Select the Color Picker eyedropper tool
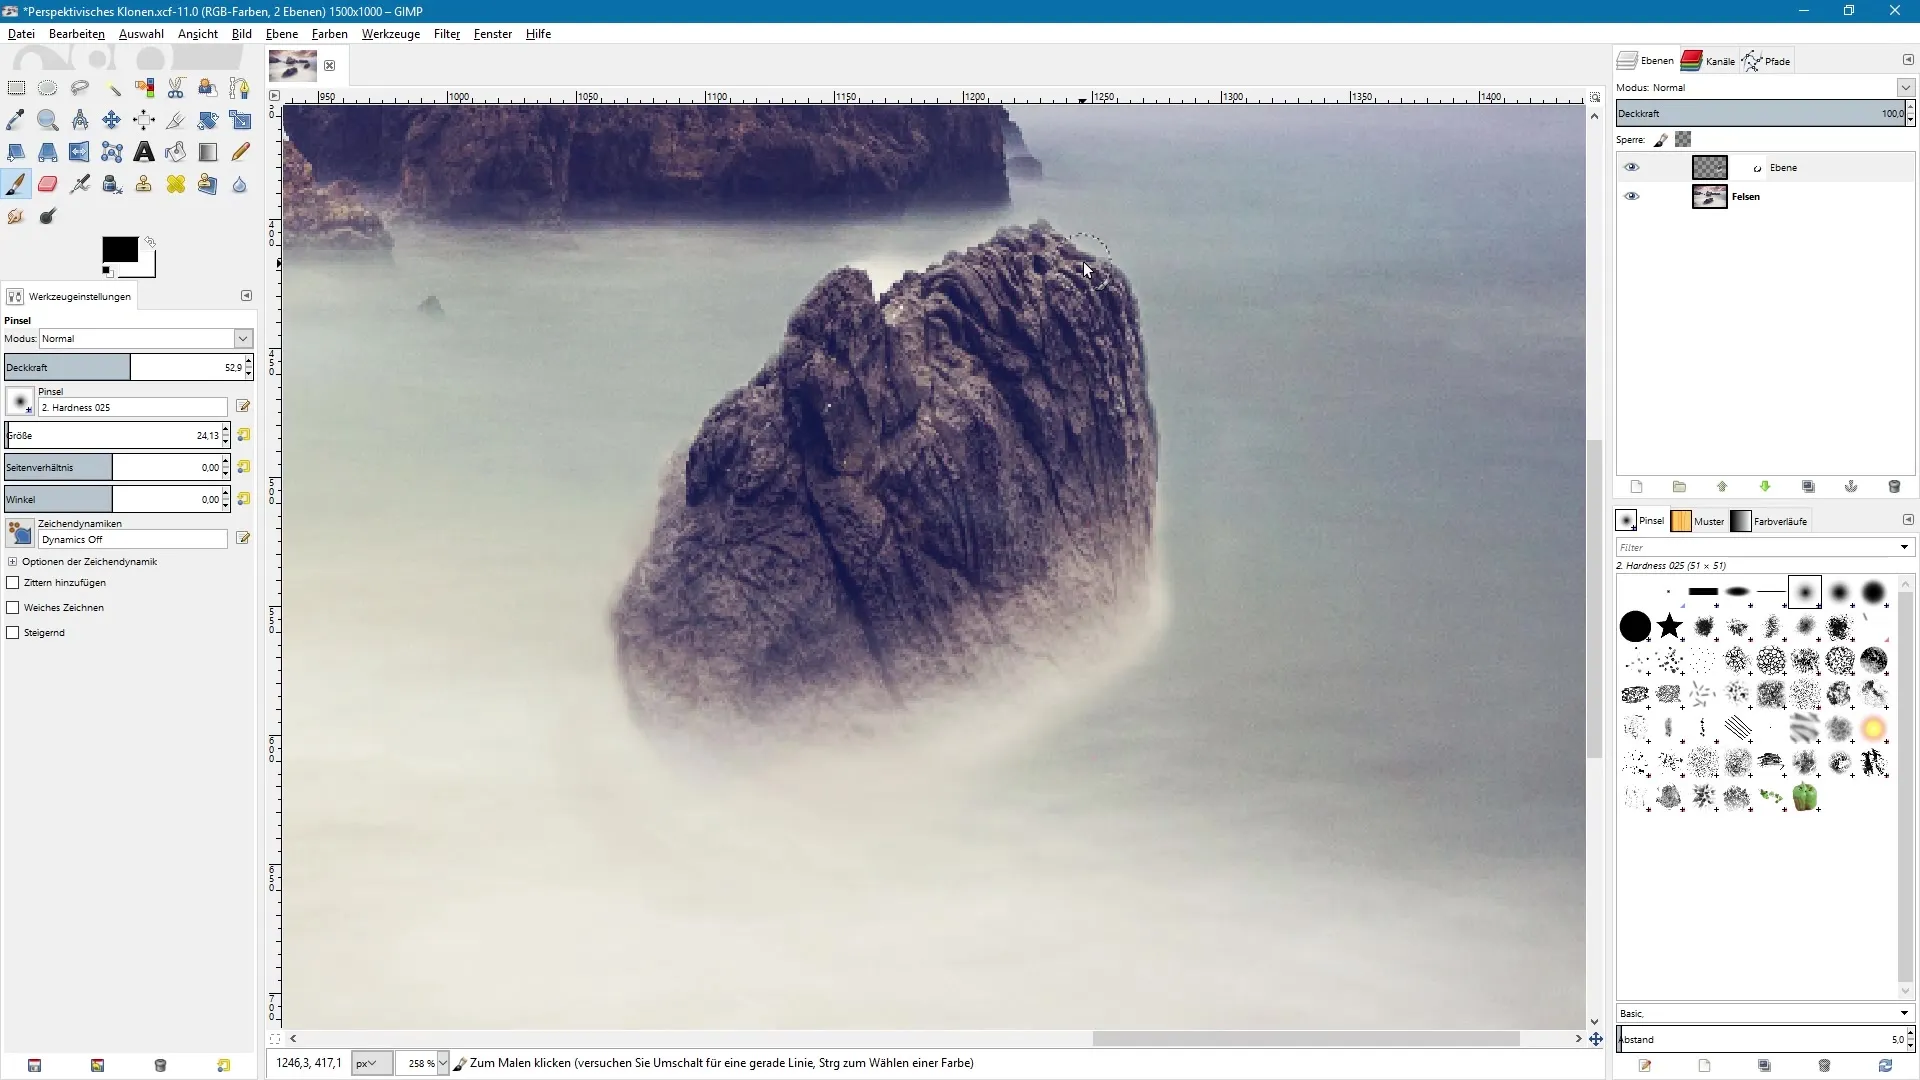Image resolution: width=1920 pixels, height=1080 pixels. pyautogui.click(x=16, y=120)
